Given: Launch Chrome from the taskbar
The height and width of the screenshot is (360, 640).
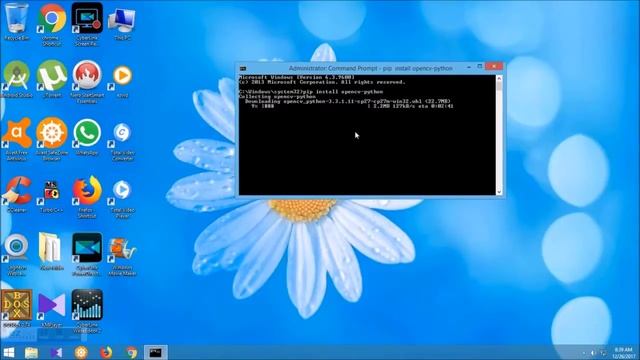Looking at the screenshot, I should coord(131,352).
